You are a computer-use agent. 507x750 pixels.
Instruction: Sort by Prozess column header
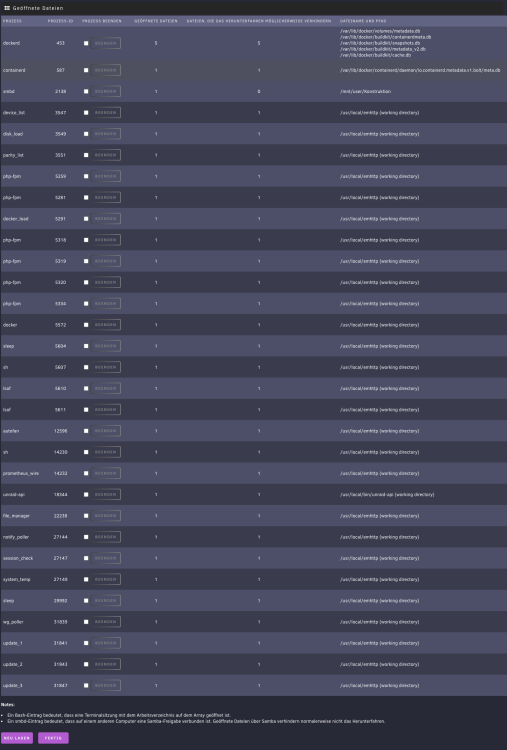click(x=12, y=21)
